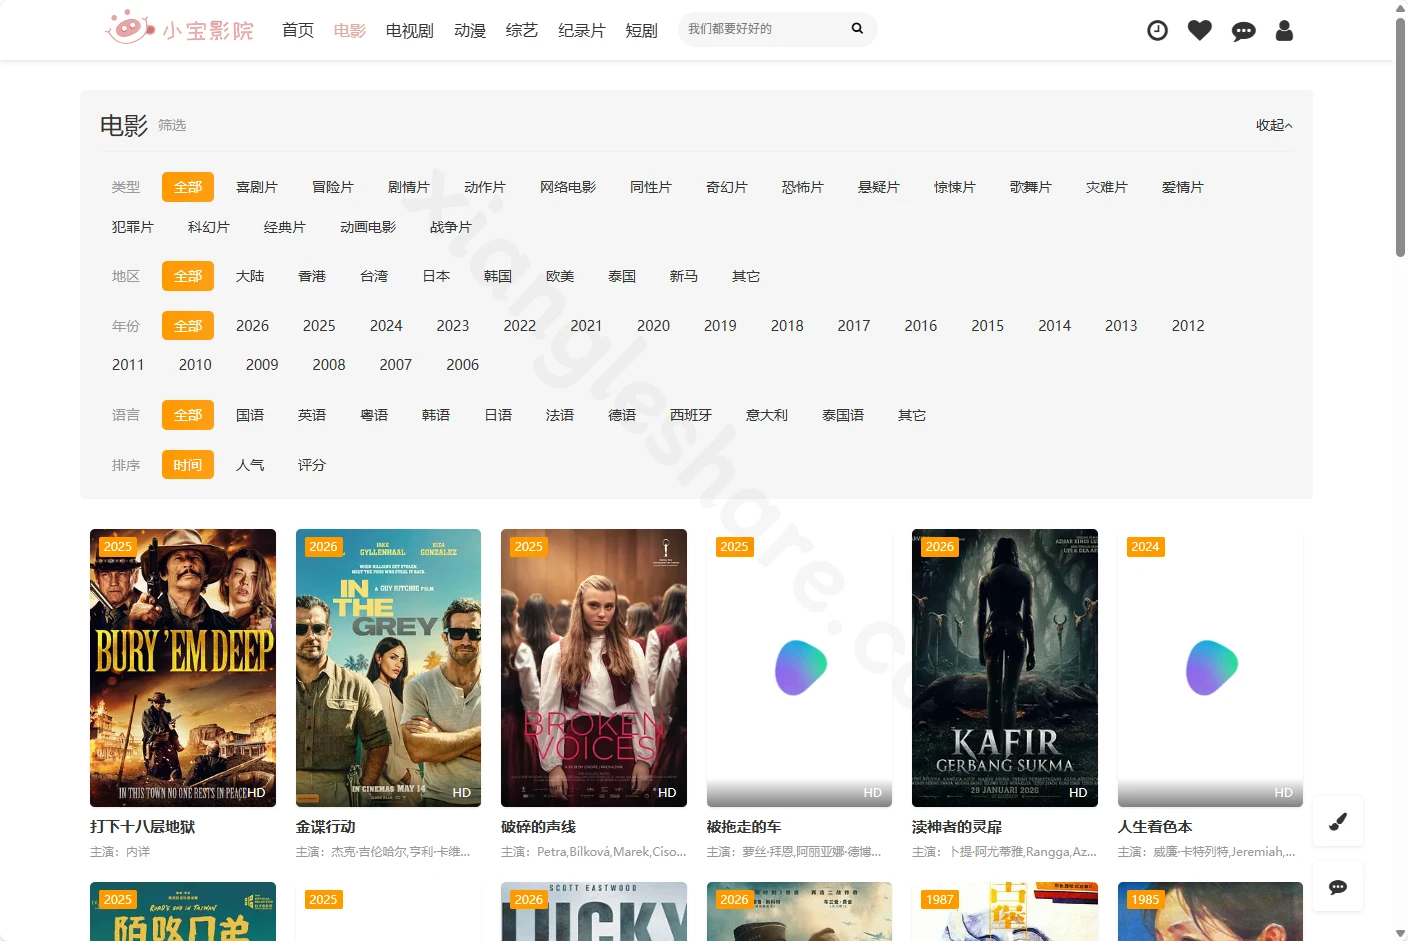Sort movies by 人气
The height and width of the screenshot is (941, 1408).
point(250,465)
